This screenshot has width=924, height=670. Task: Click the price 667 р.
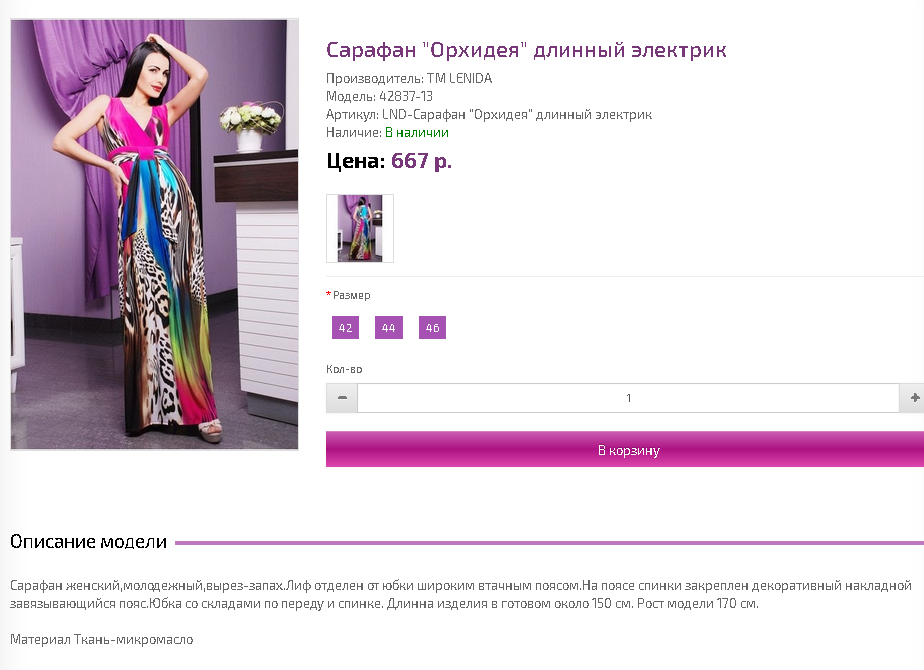(x=421, y=161)
